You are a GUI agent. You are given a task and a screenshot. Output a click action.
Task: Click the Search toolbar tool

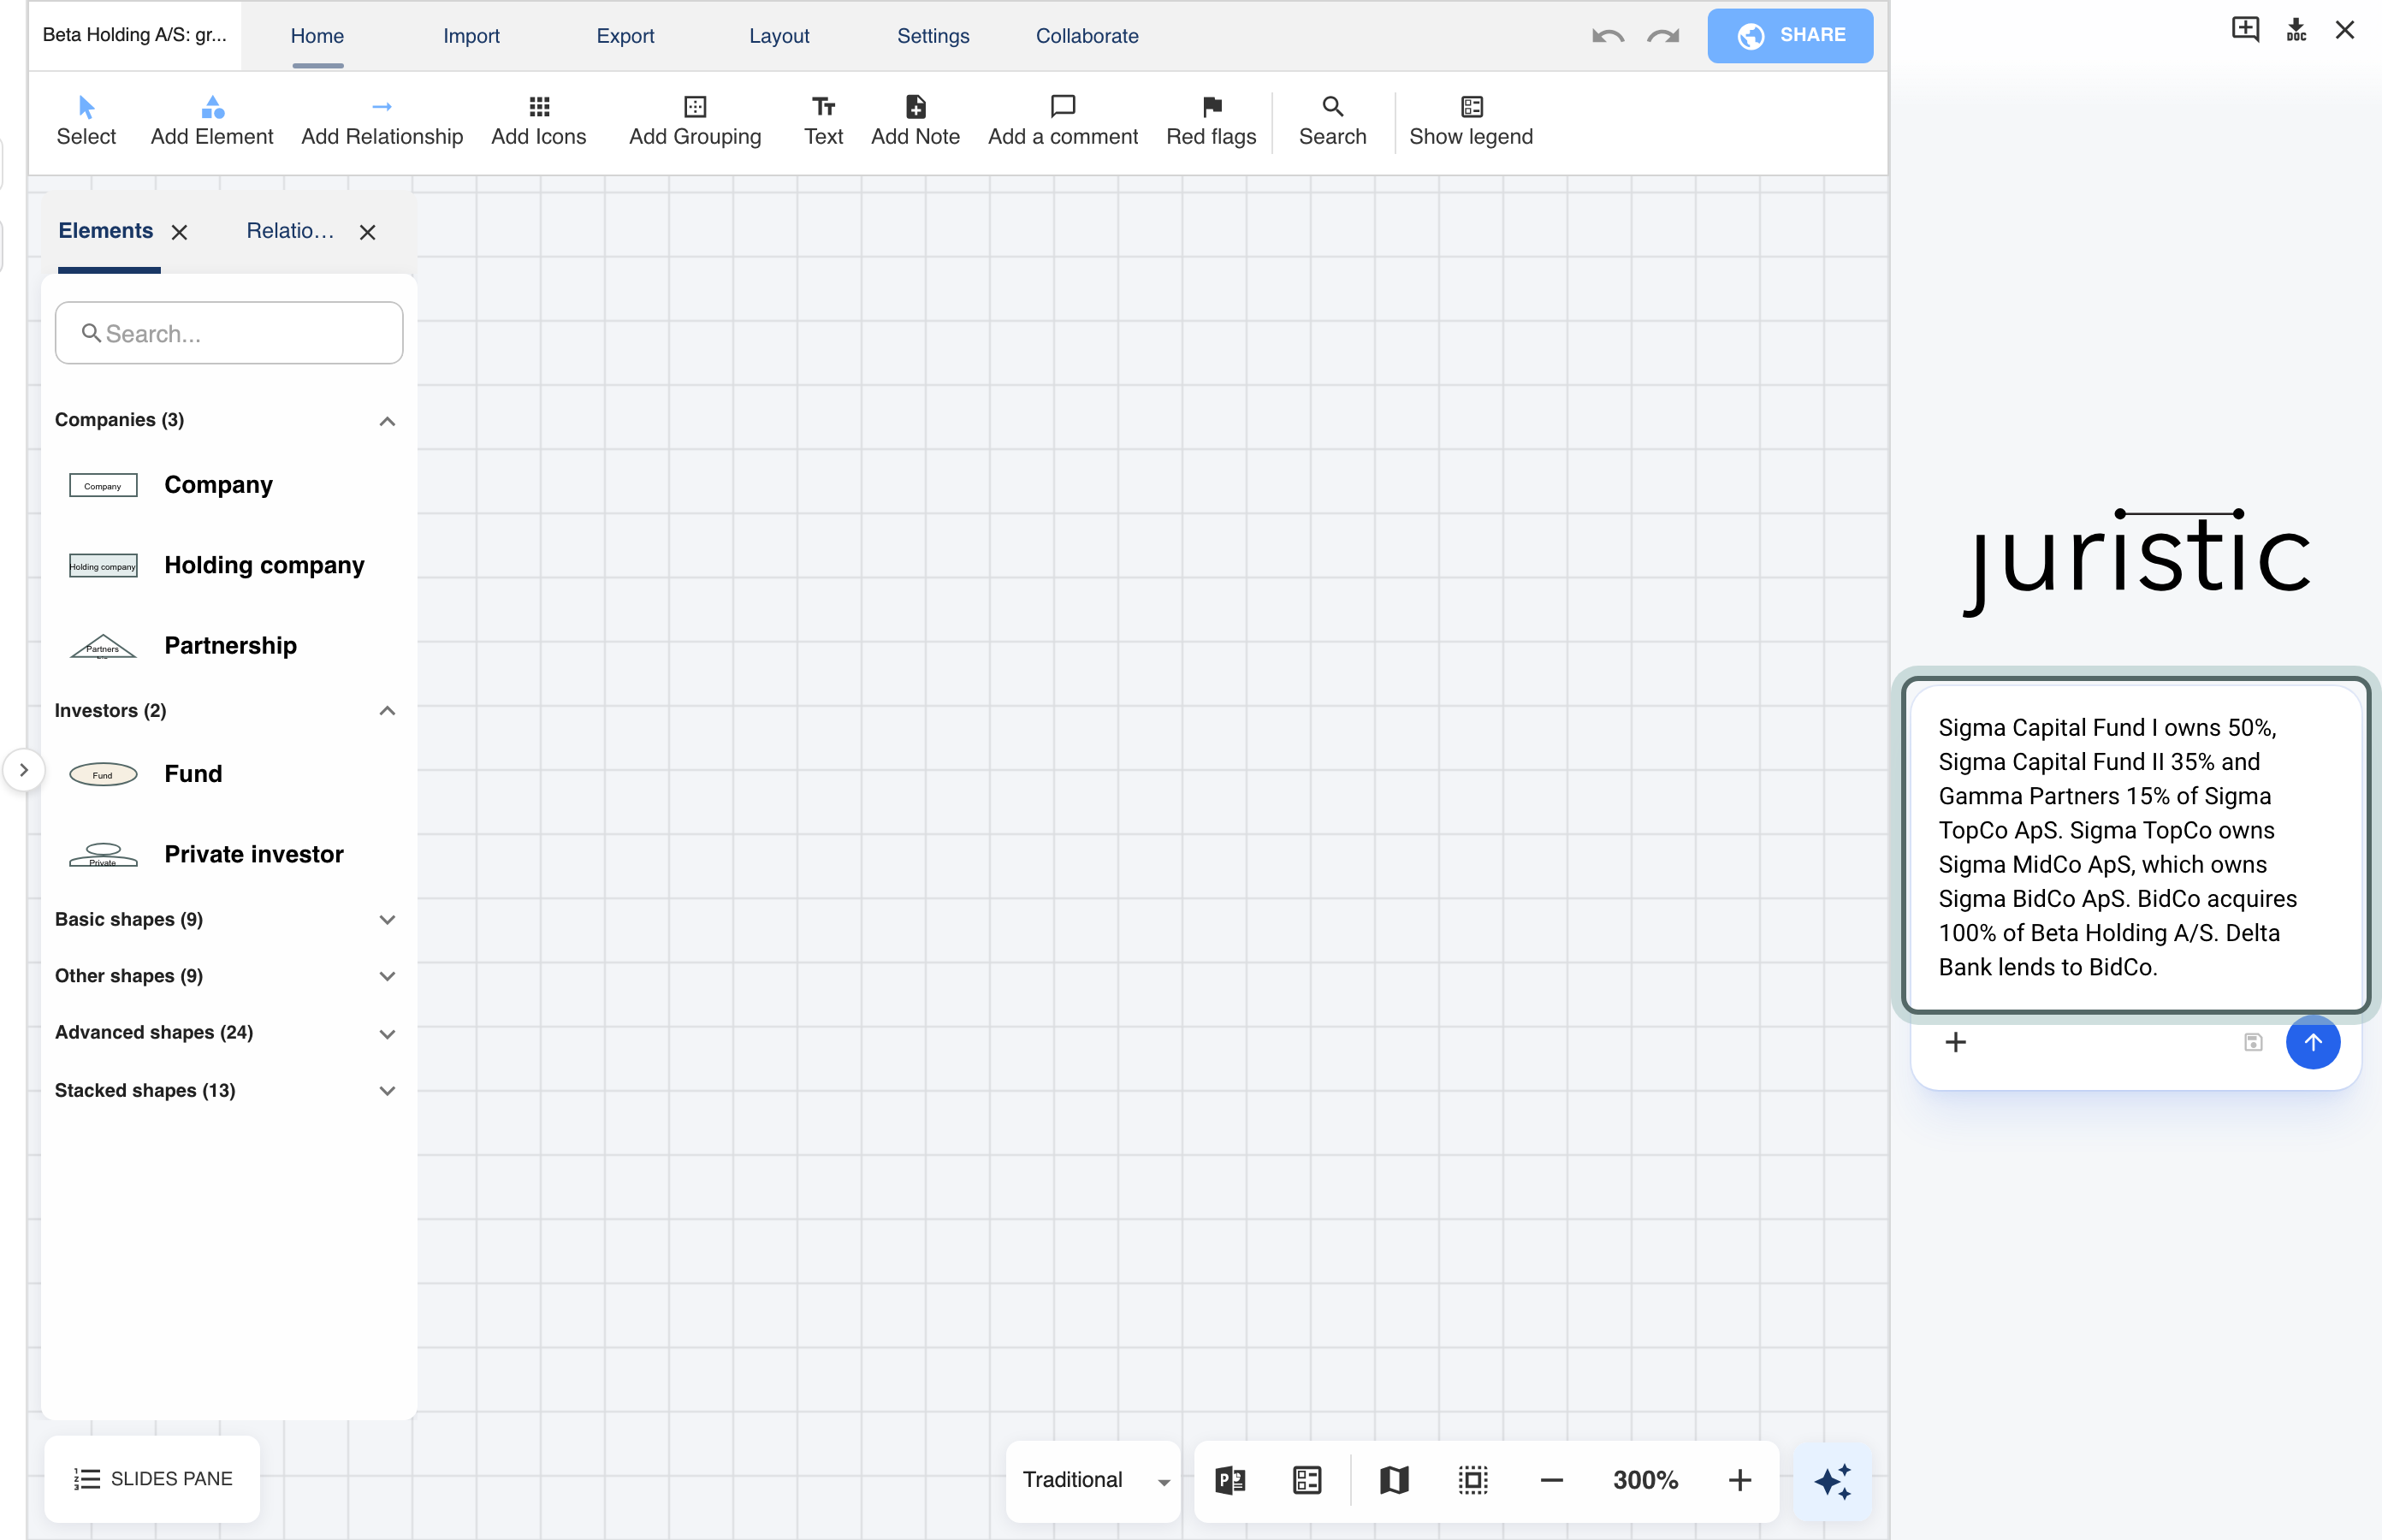click(1332, 121)
